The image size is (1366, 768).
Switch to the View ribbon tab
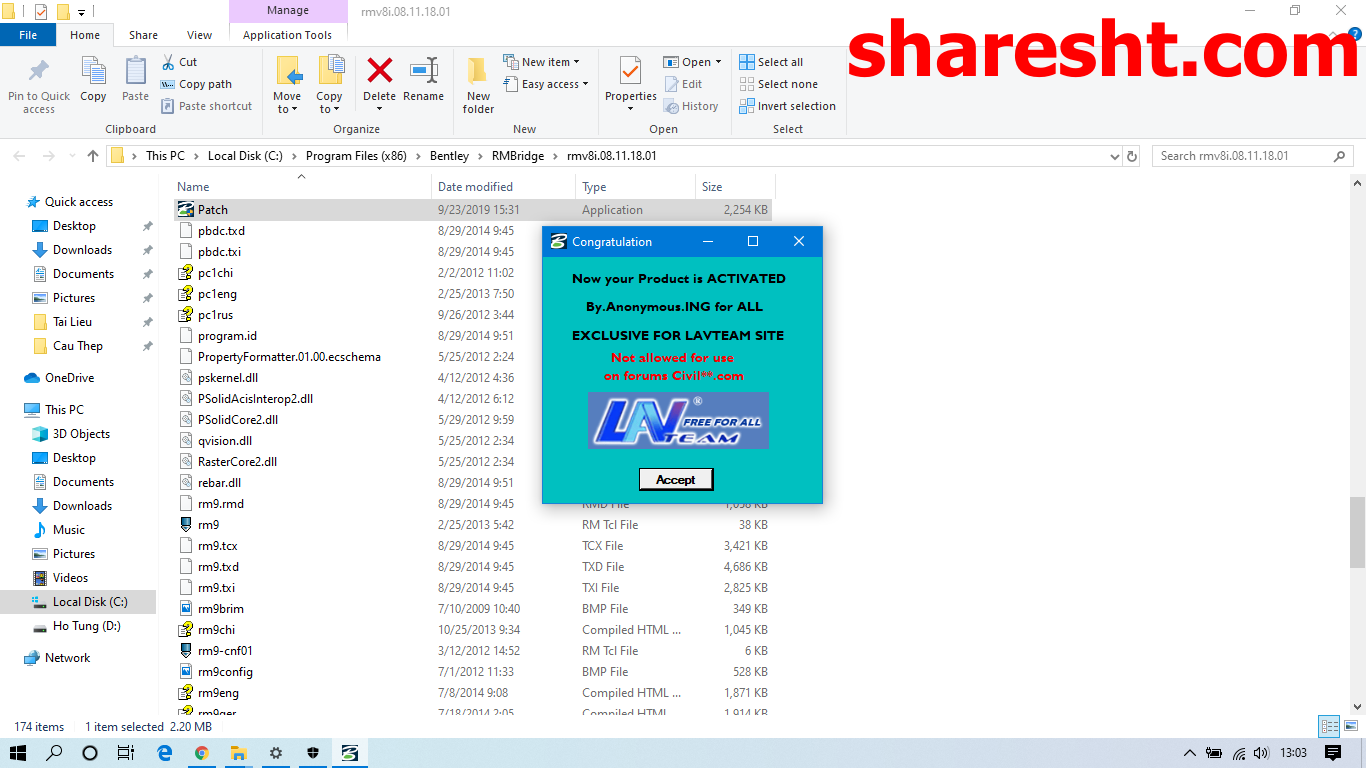[200, 35]
